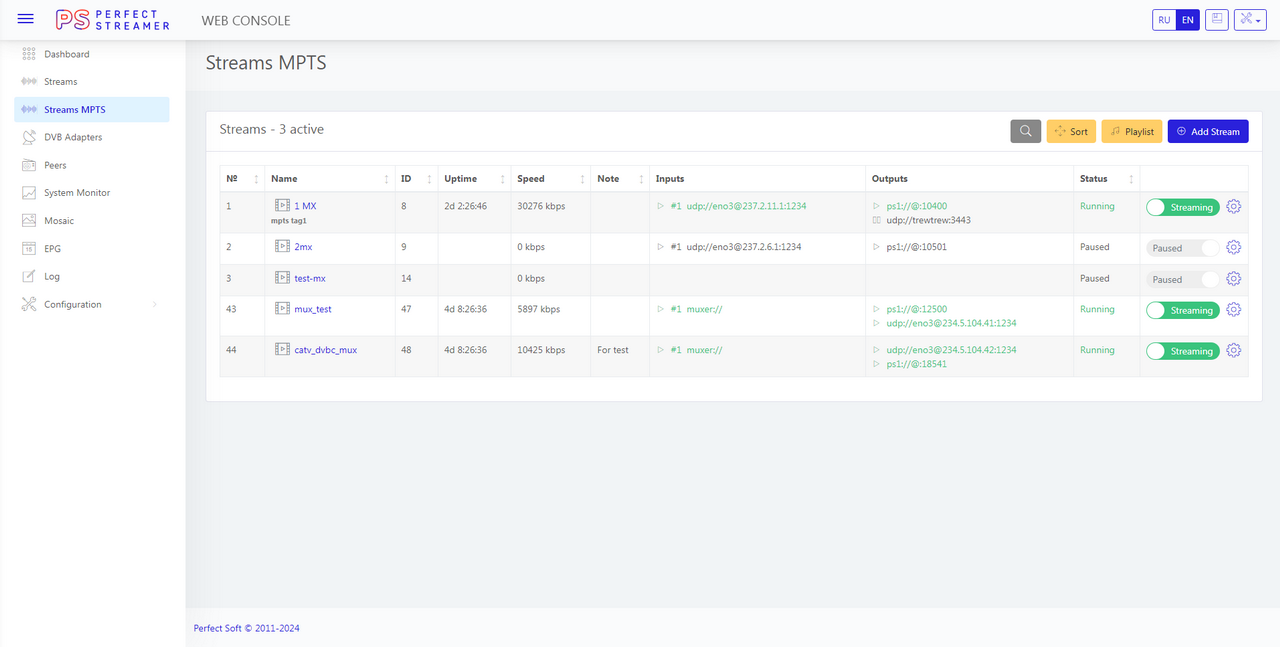1280x647 pixels.
Task: Go to the EPG page
Action: pos(52,248)
